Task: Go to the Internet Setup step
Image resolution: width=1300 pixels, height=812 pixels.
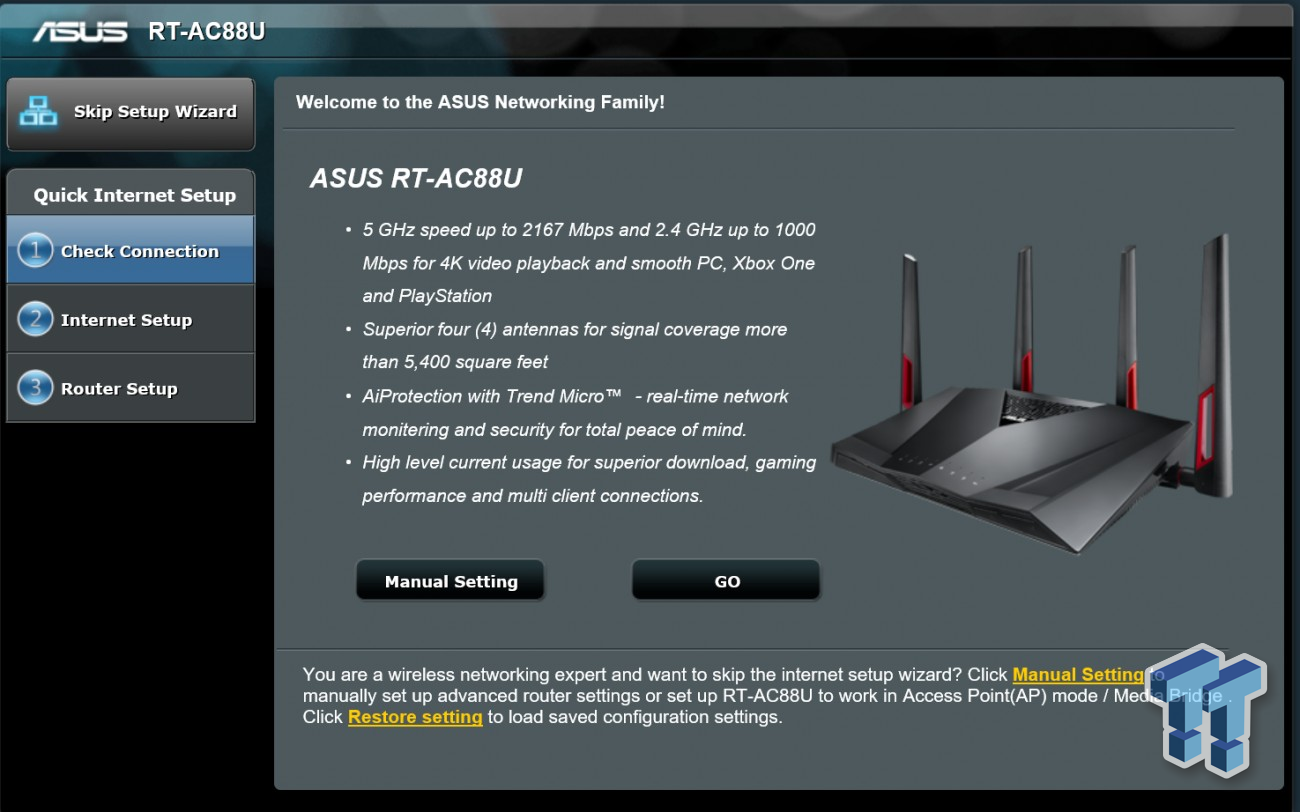Action: point(130,319)
